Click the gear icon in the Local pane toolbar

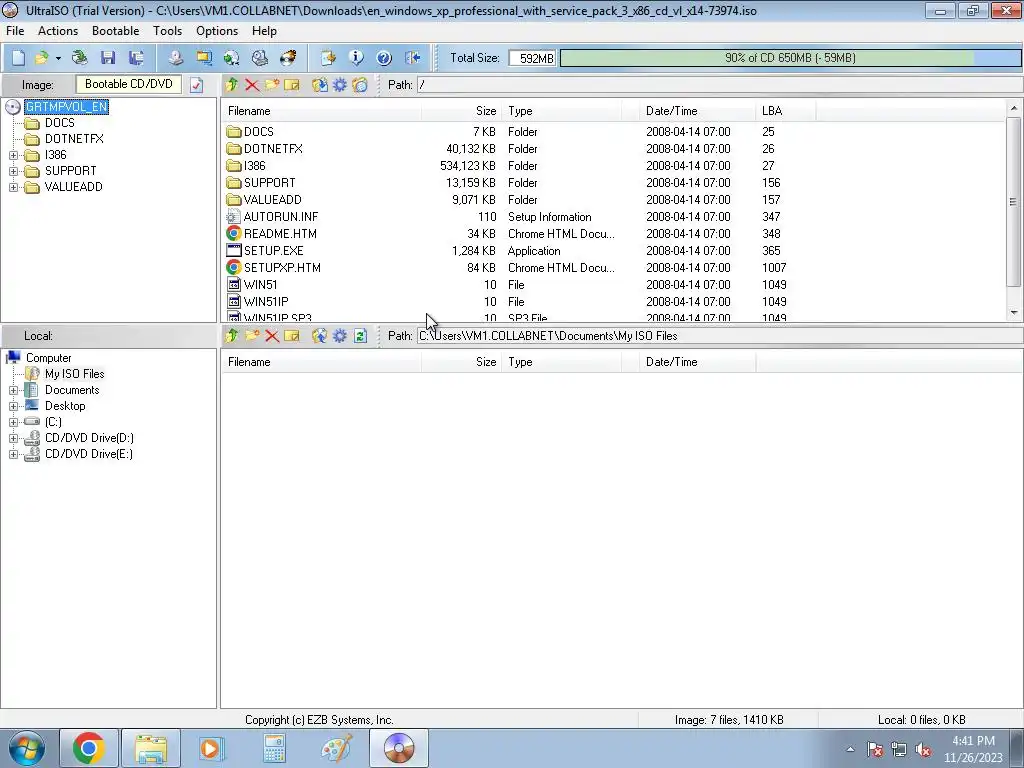(340, 336)
